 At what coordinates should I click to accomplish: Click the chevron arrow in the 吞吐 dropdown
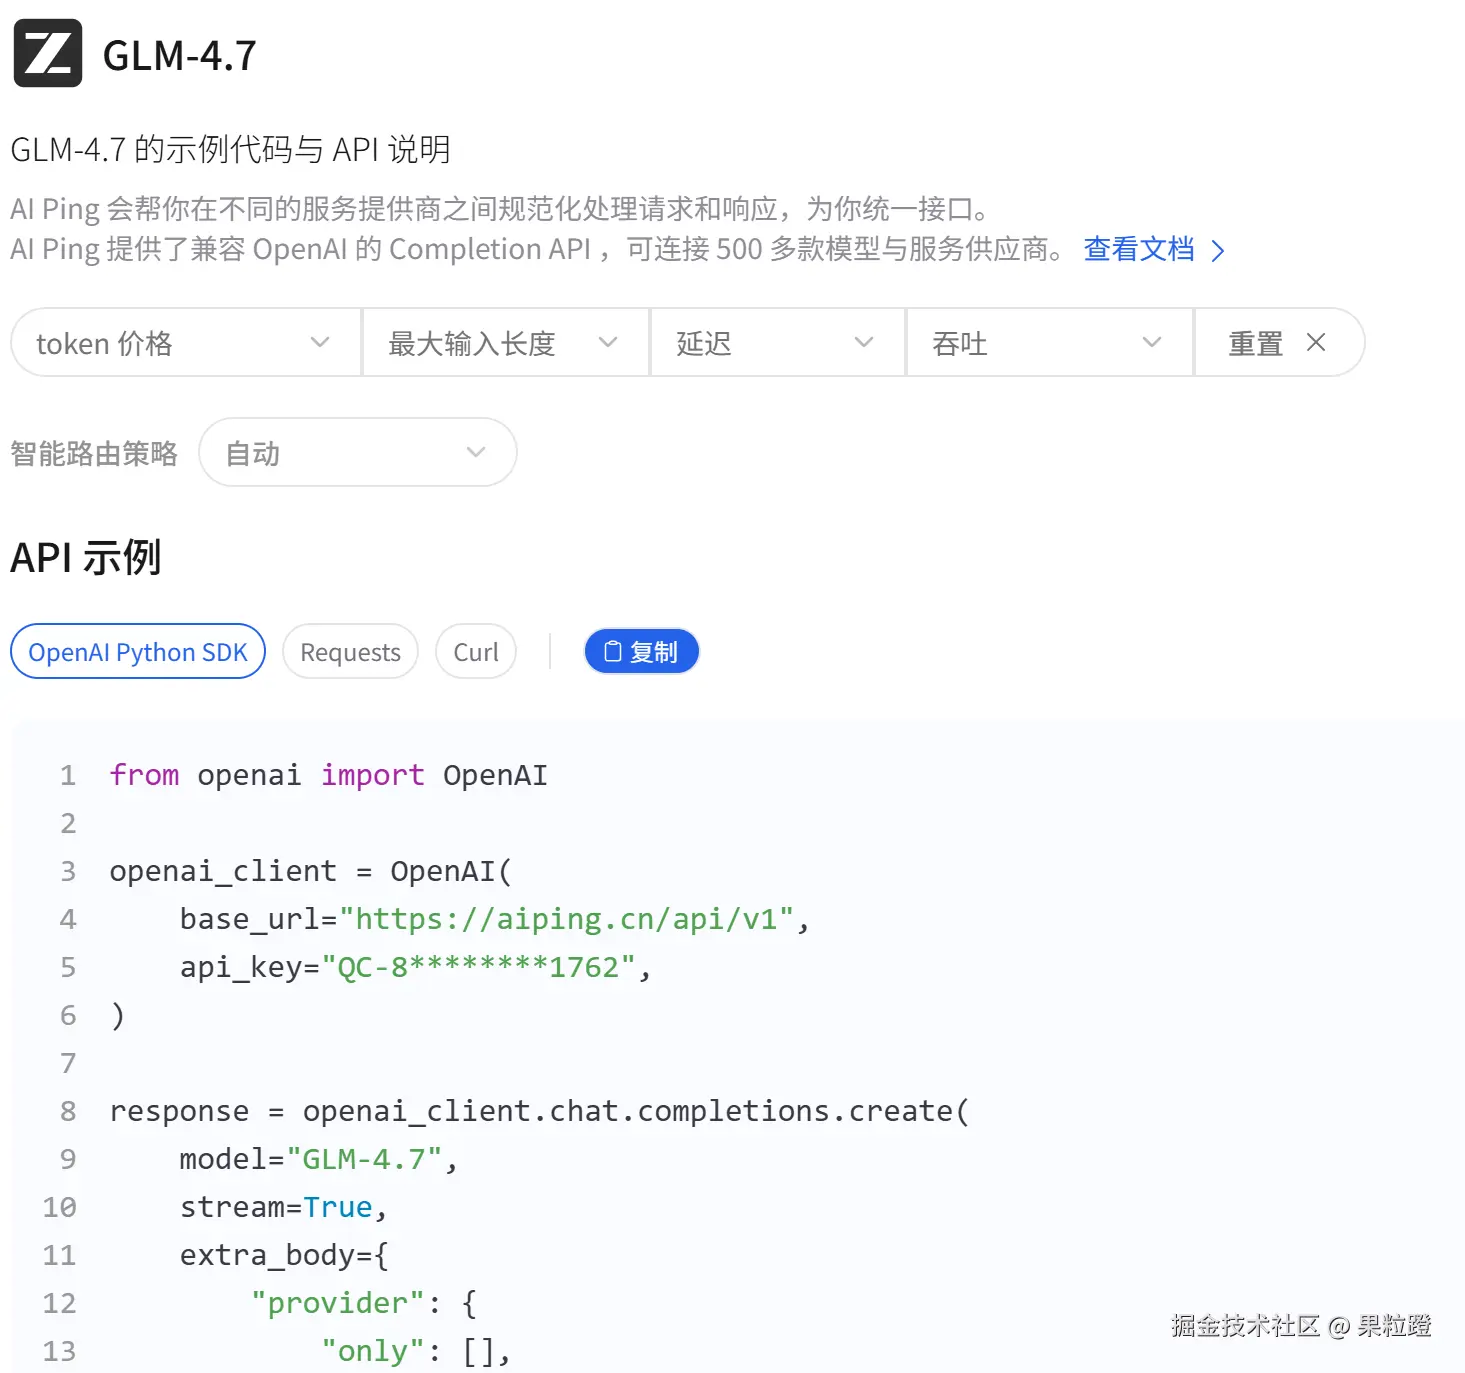pyautogui.click(x=1152, y=343)
